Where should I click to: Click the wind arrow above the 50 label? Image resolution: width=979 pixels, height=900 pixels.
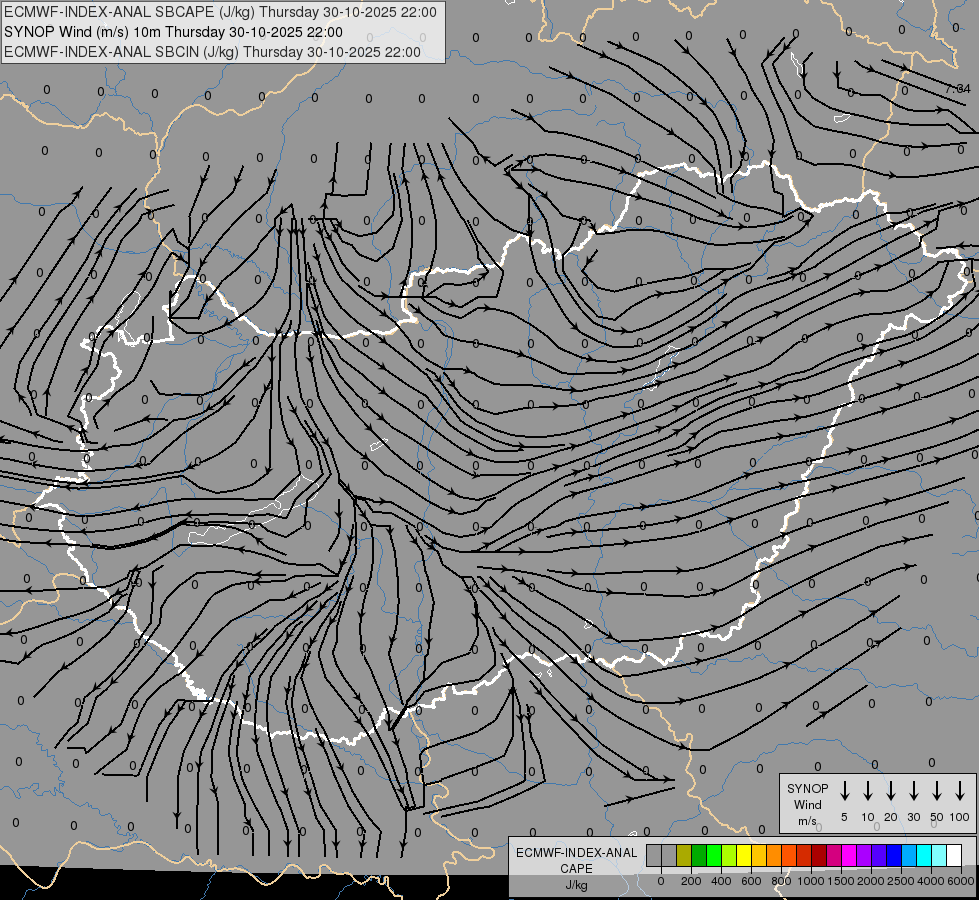point(937,790)
